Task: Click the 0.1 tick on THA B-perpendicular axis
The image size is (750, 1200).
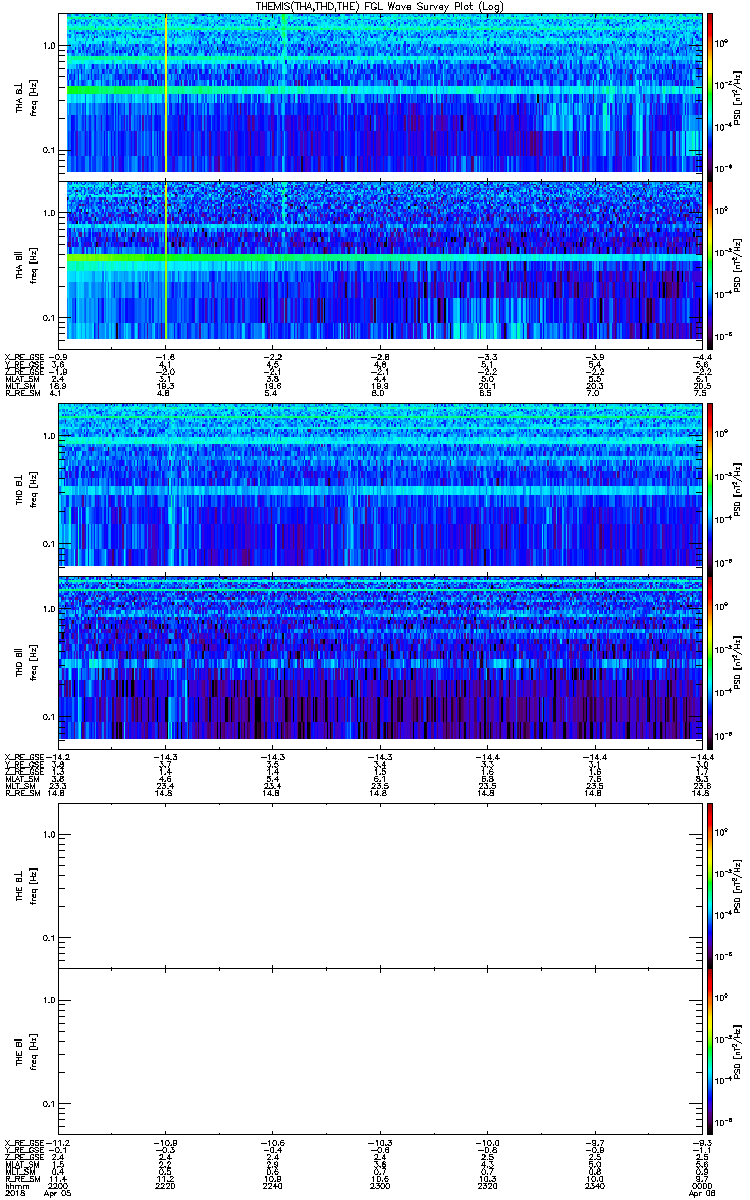Action: 50,151
